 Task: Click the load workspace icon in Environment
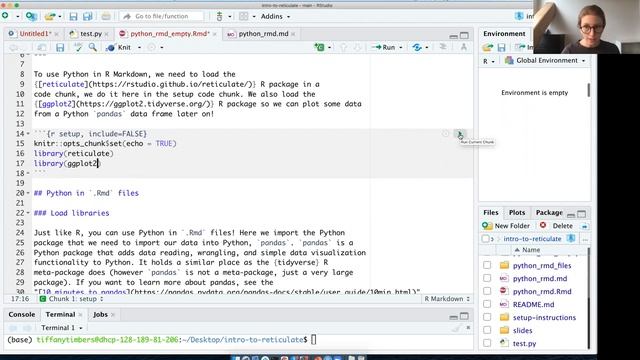coord(488,48)
